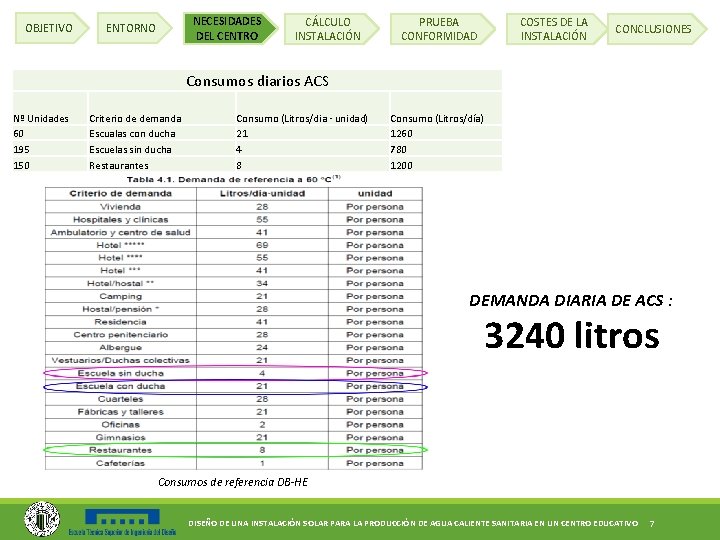Select the 'Oficinas' row label
Screen dimensions: 720x540
(120, 425)
